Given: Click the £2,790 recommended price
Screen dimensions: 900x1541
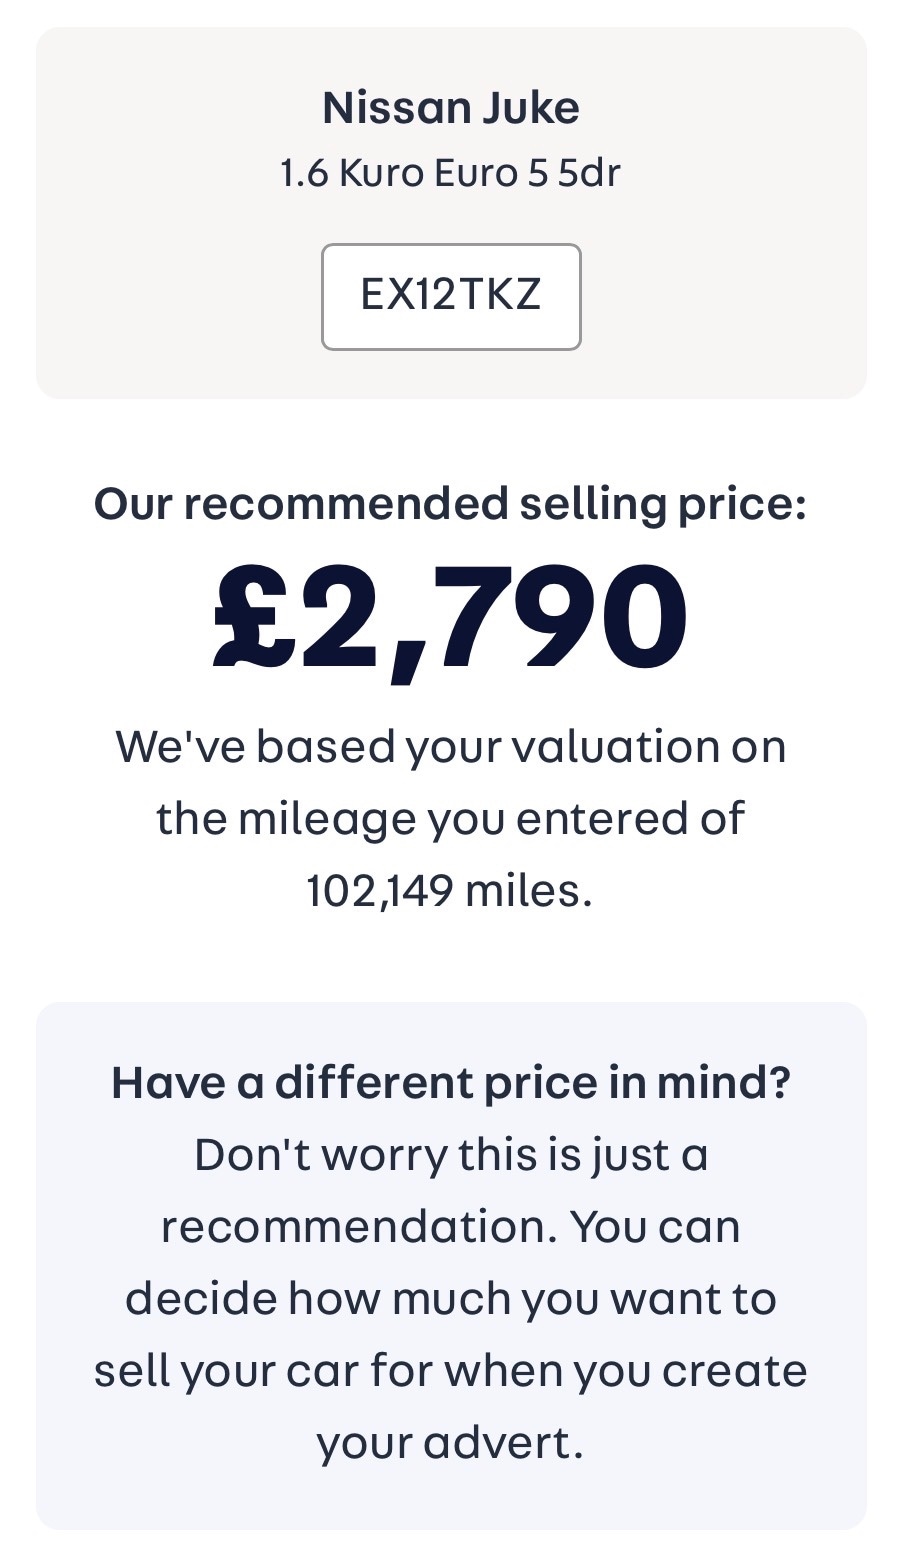Looking at the screenshot, I should click(450, 619).
